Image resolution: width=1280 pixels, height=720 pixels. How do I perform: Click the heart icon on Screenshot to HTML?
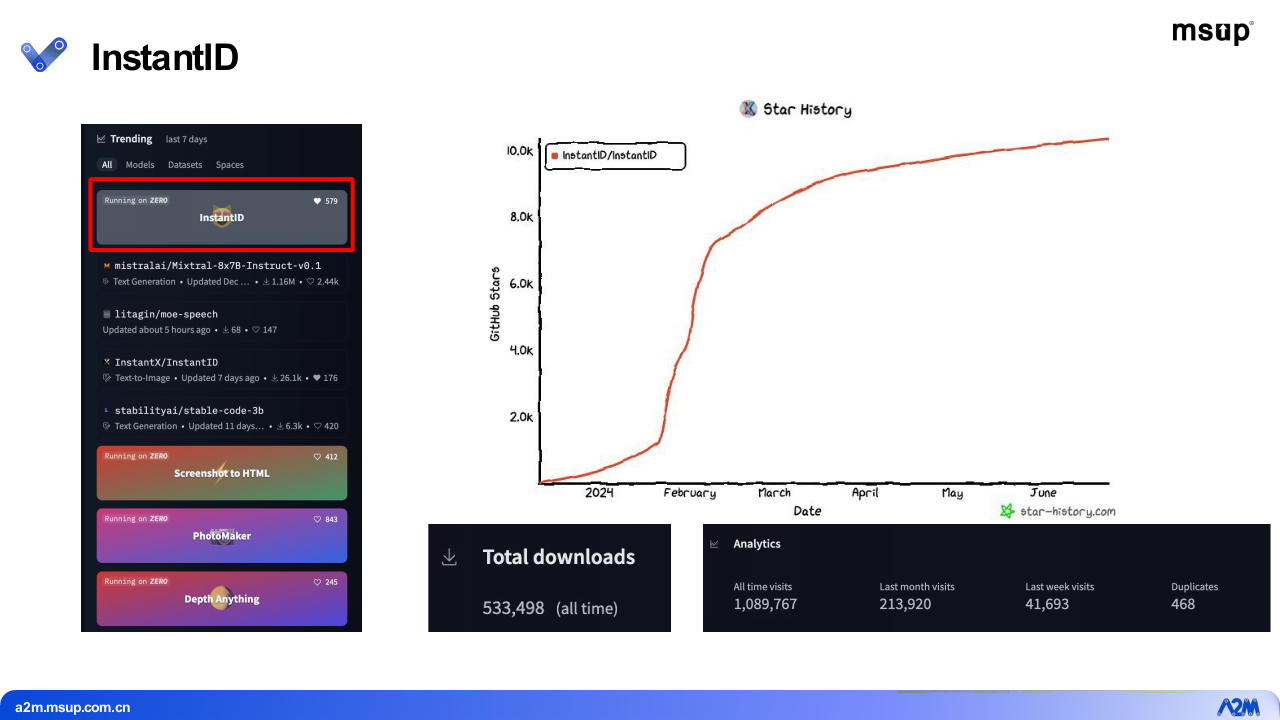[x=318, y=457]
